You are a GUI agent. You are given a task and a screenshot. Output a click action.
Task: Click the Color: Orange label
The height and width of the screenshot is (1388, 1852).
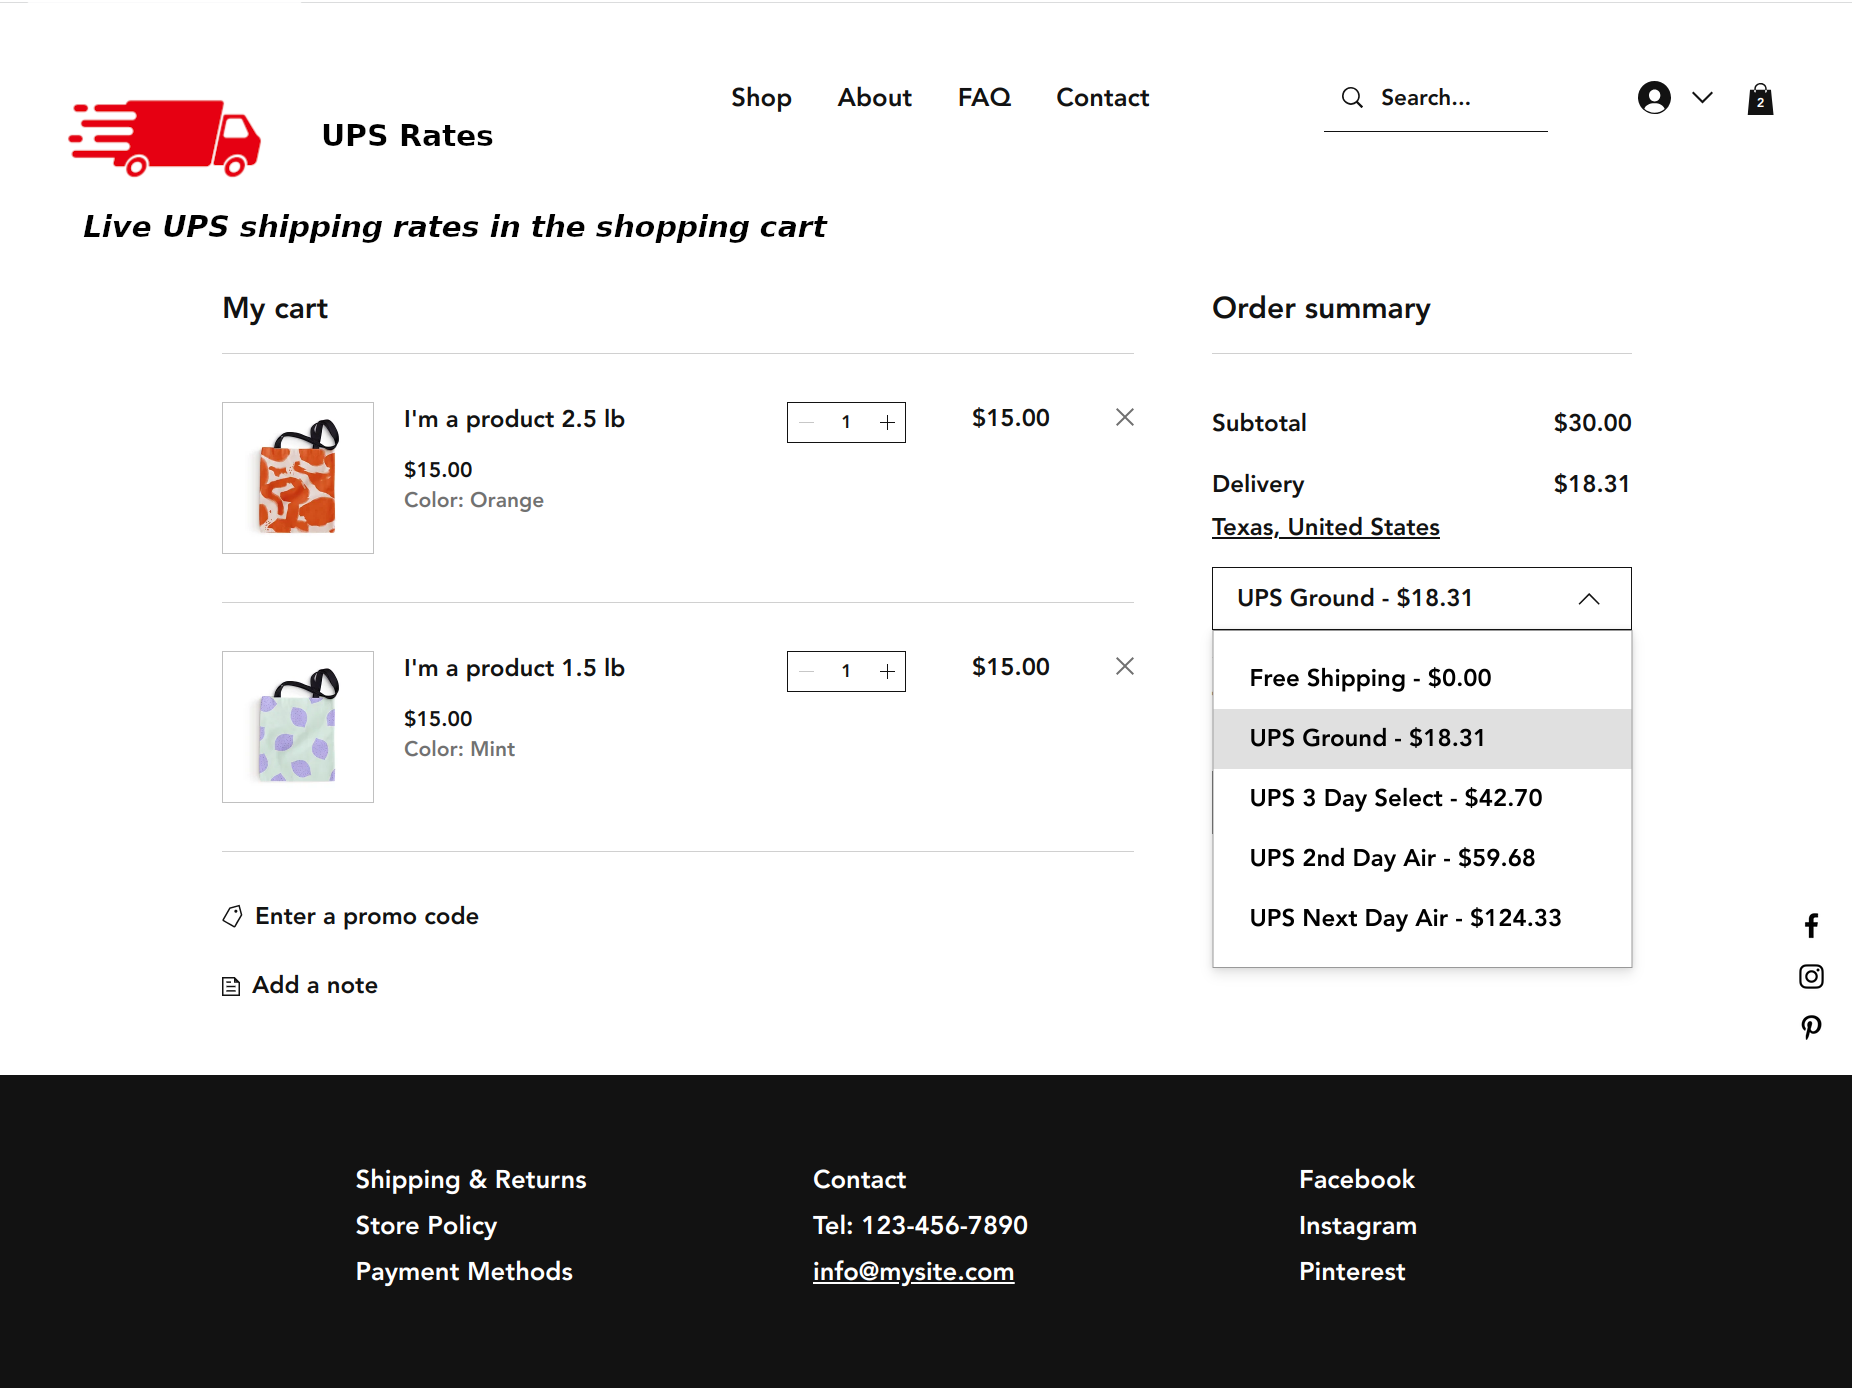pos(474,500)
